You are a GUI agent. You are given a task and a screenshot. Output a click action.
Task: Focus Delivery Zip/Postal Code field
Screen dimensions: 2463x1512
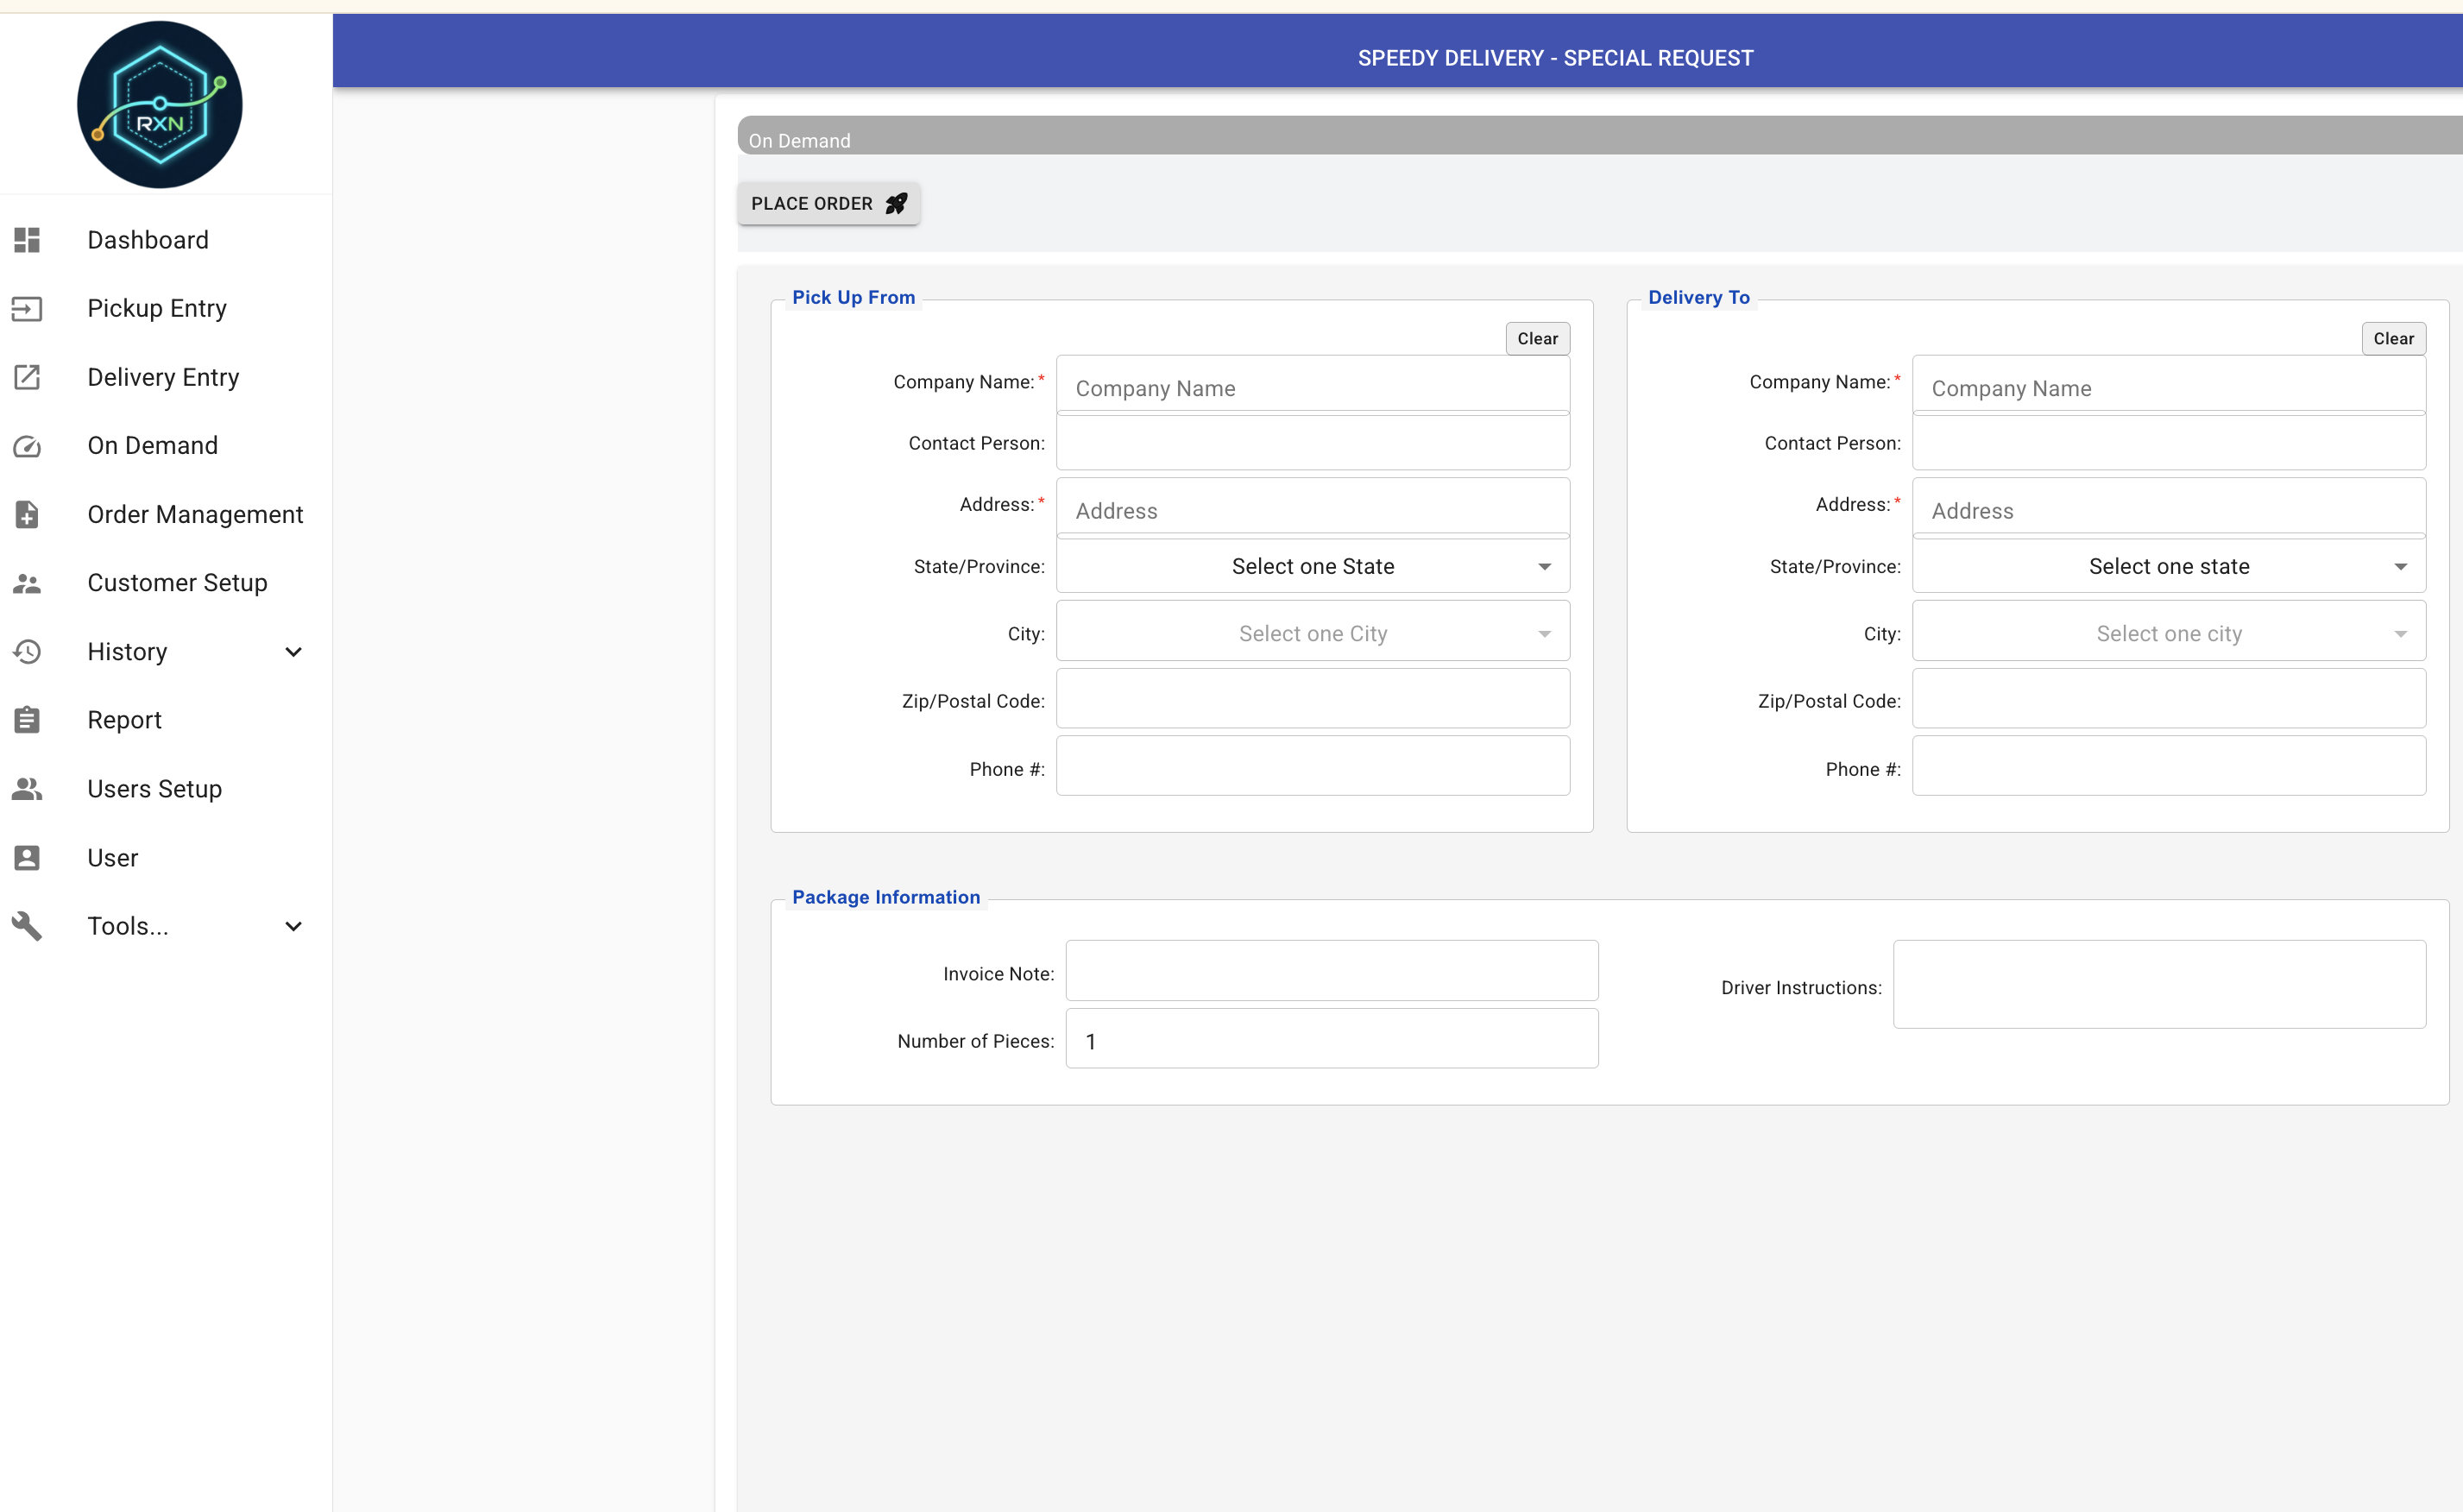[2168, 699]
